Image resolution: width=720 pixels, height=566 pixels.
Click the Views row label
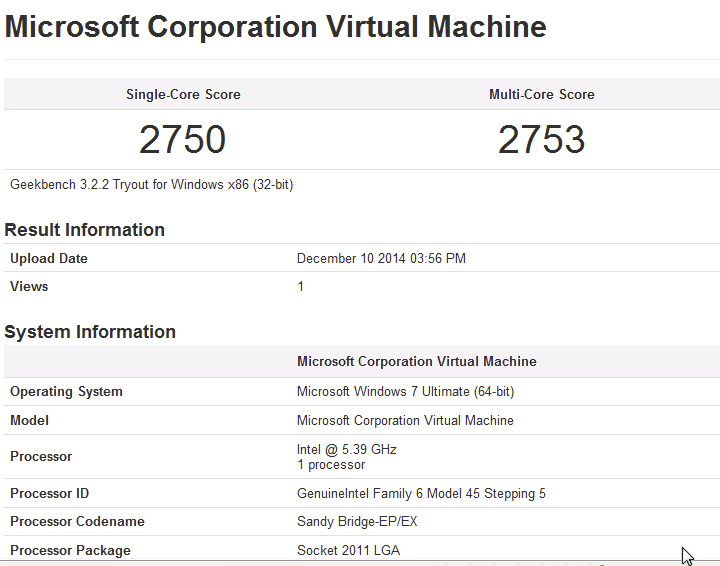tap(29, 286)
